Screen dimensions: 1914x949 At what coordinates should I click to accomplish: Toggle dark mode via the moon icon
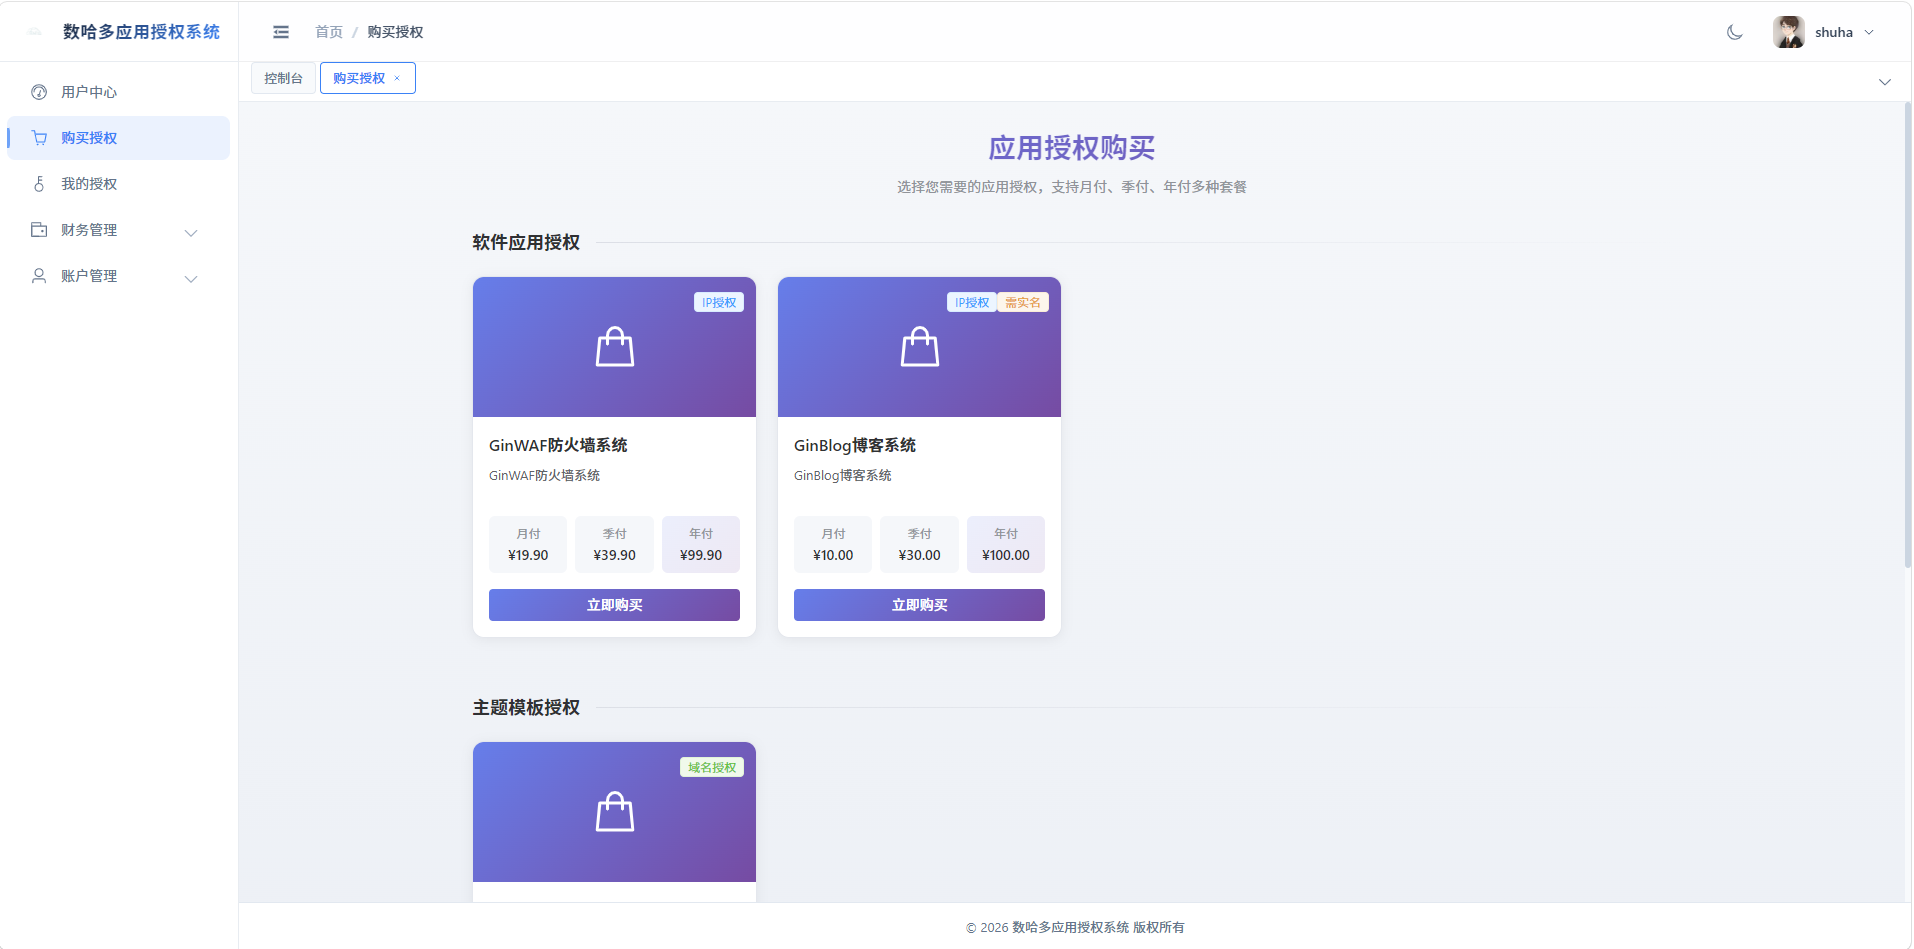[1735, 32]
